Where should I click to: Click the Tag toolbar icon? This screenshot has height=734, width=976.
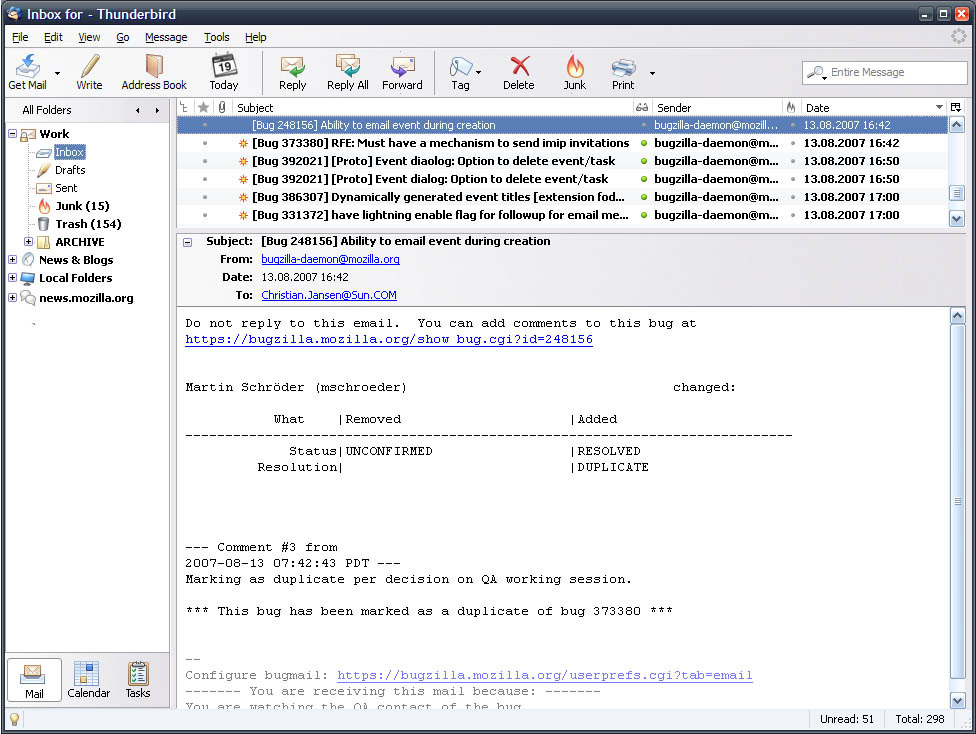point(460,72)
